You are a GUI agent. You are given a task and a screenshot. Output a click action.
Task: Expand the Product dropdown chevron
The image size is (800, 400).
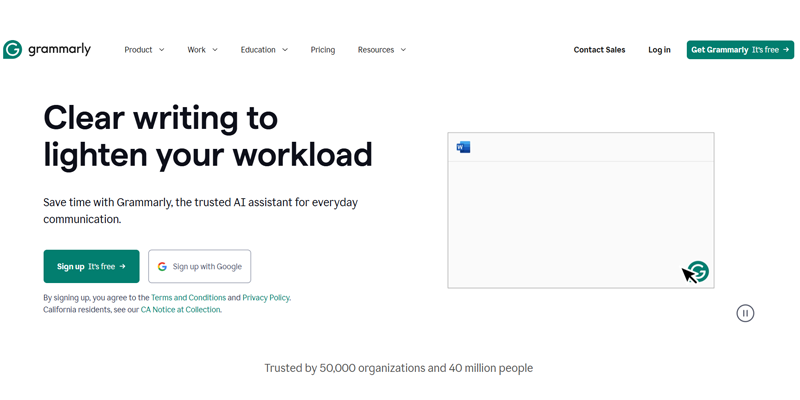pyautogui.click(x=161, y=50)
